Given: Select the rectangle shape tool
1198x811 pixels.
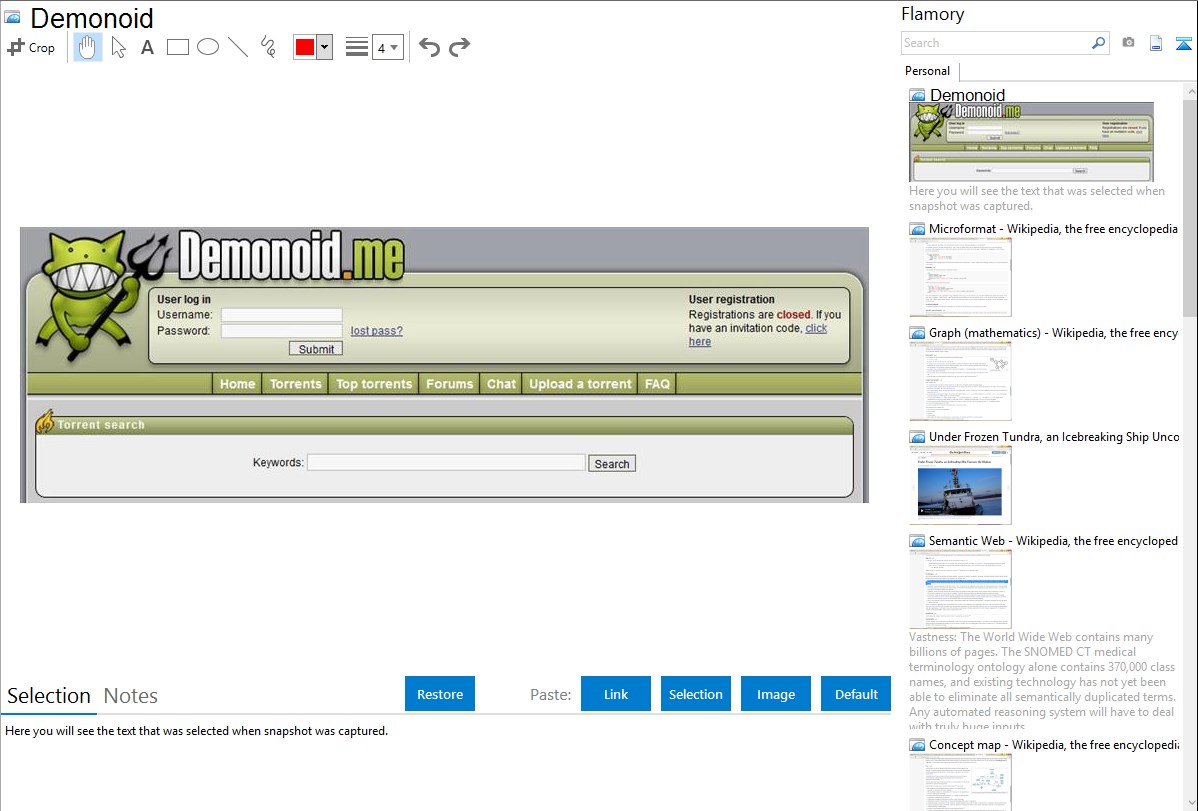Looking at the screenshot, I should click(x=177, y=47).
